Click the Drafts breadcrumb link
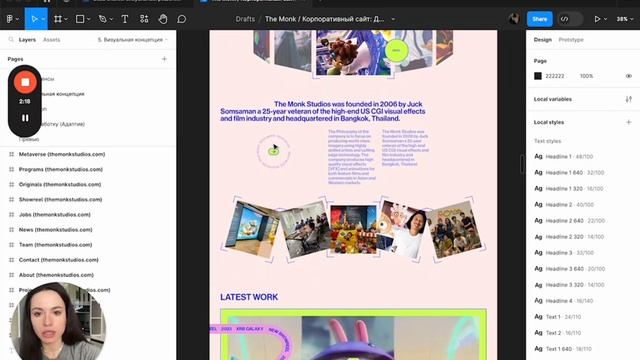 (245, 19)
